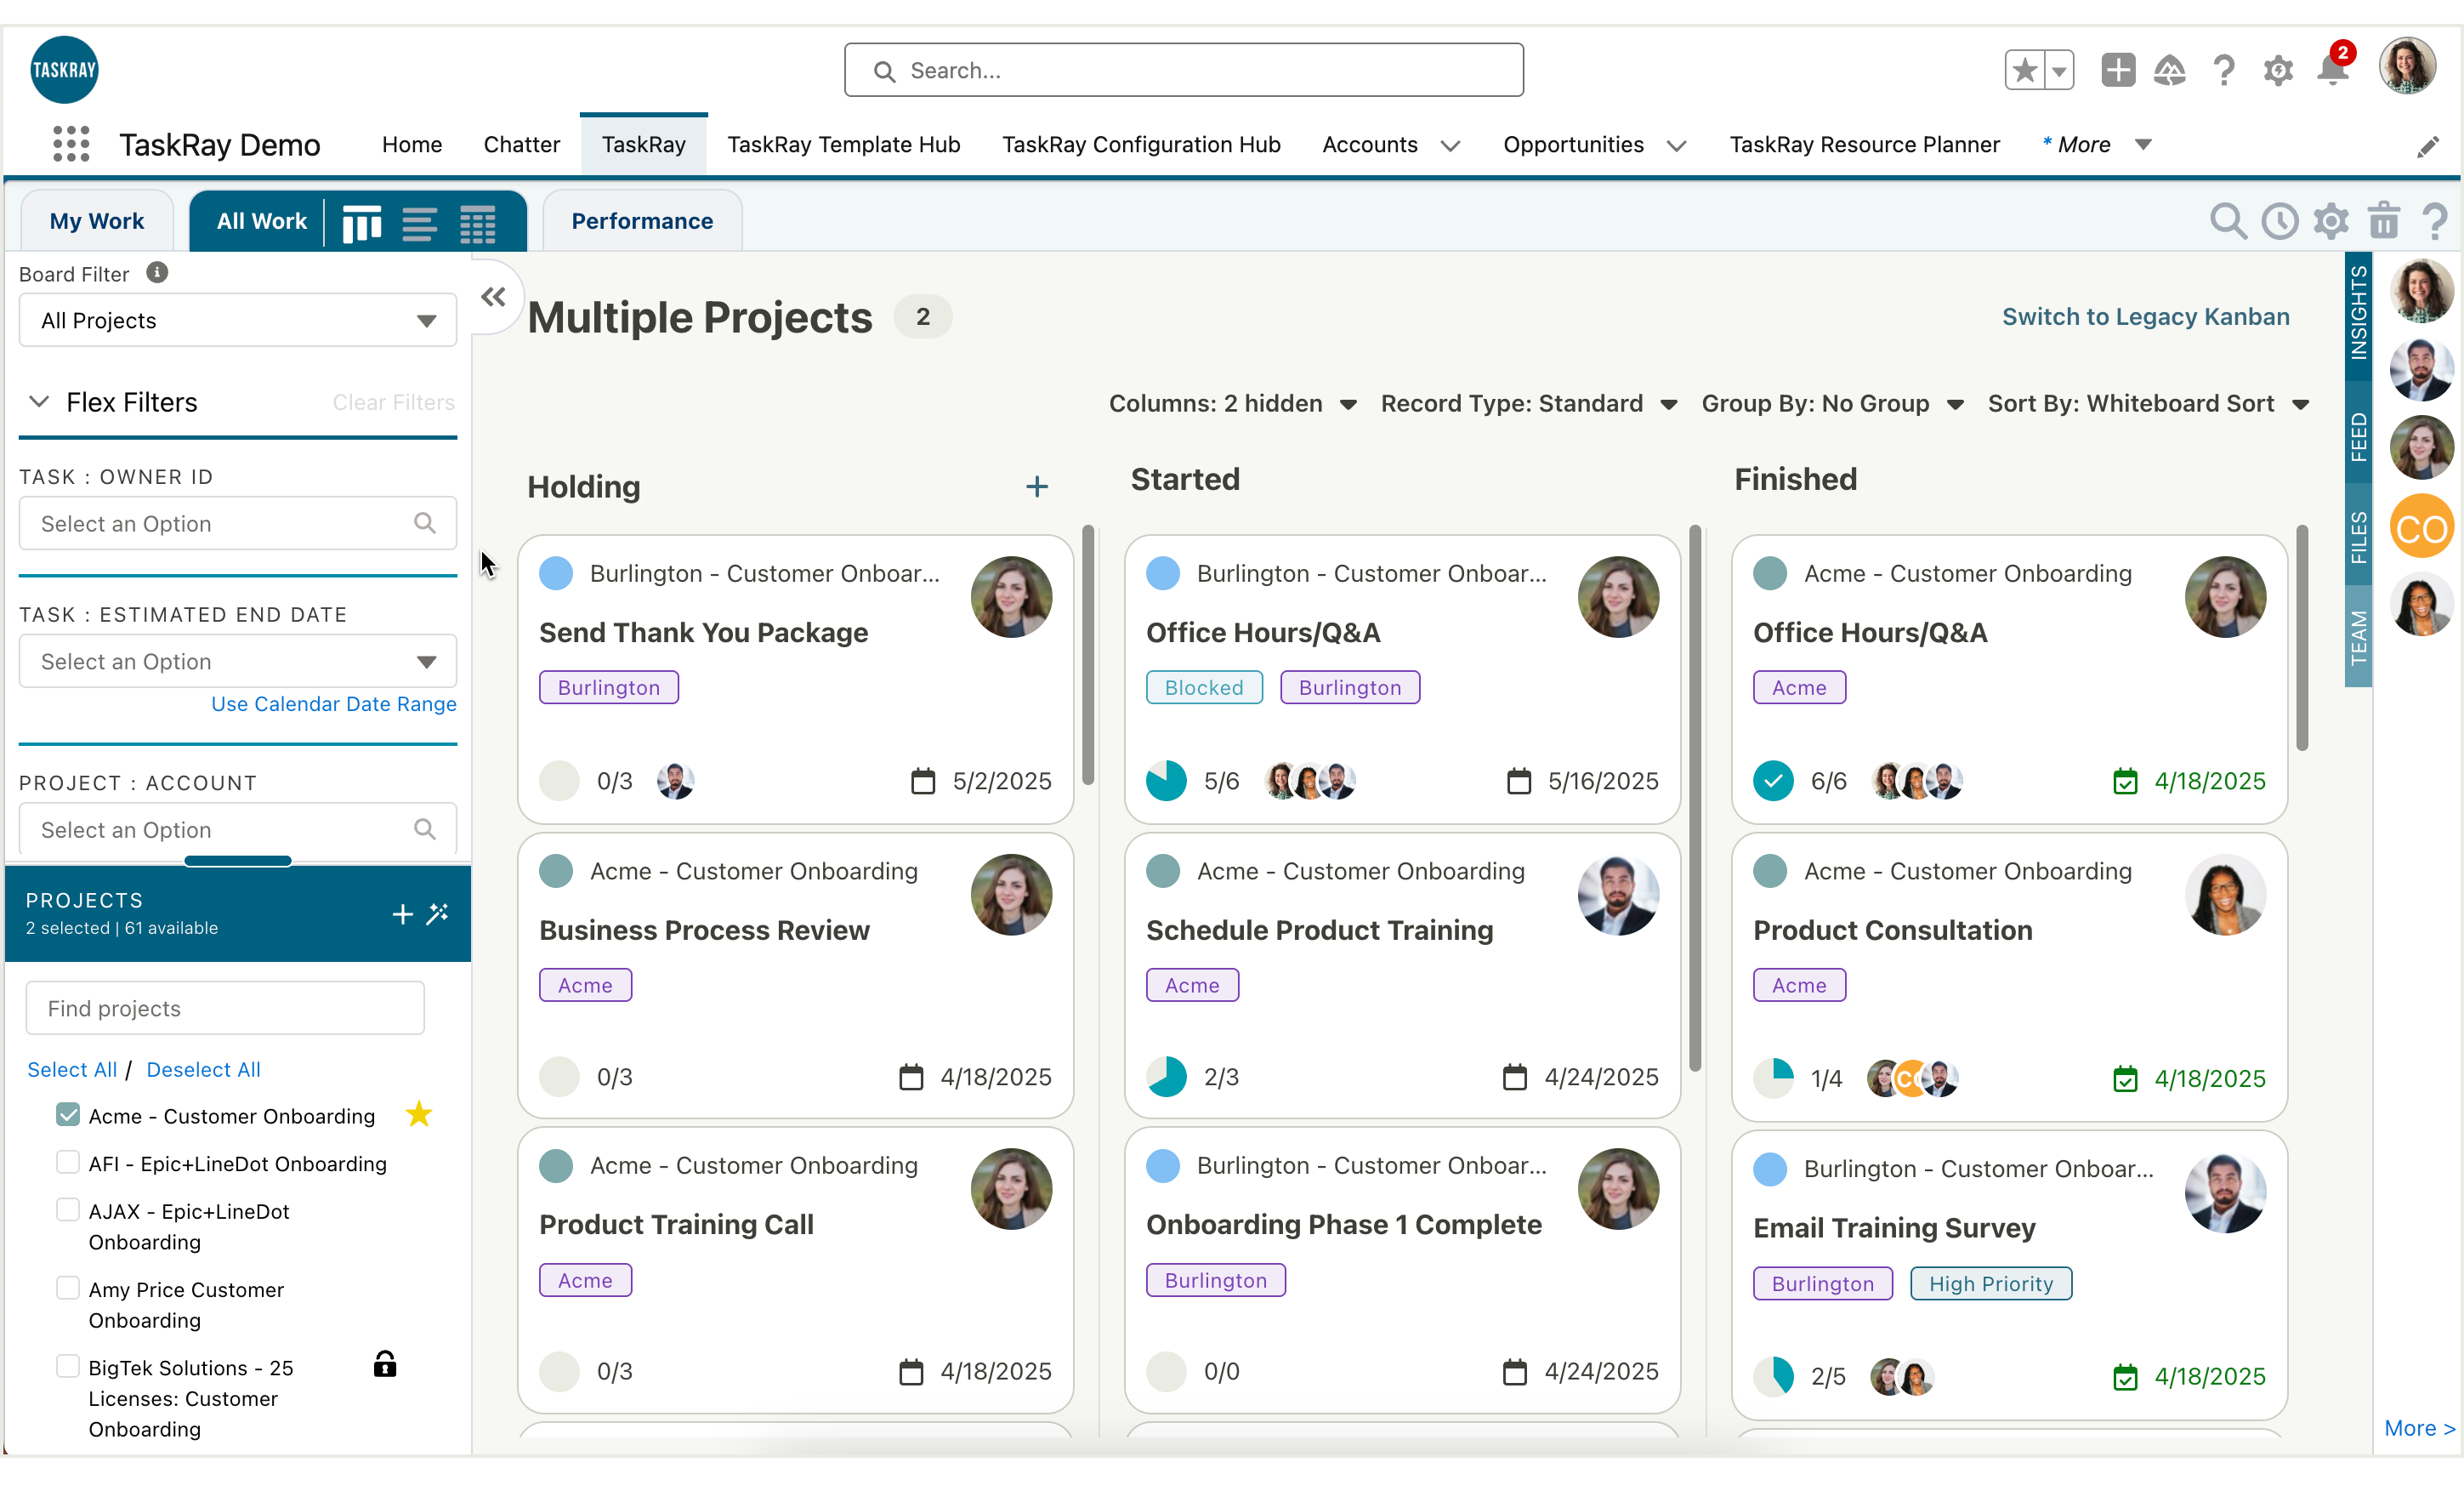Click the More > link under team avatars
Screen dimensions: 2464x1485
pos(2419,1427)
